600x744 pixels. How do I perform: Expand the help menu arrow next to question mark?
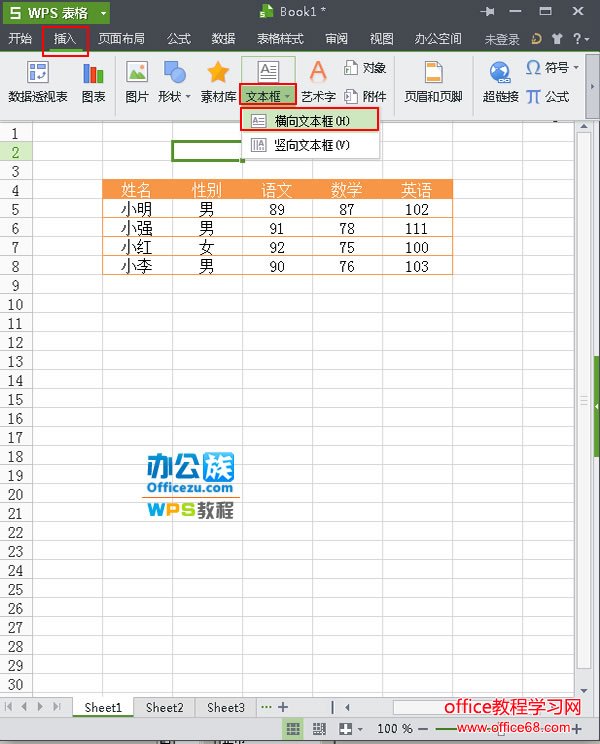click(x=587, y=39)
